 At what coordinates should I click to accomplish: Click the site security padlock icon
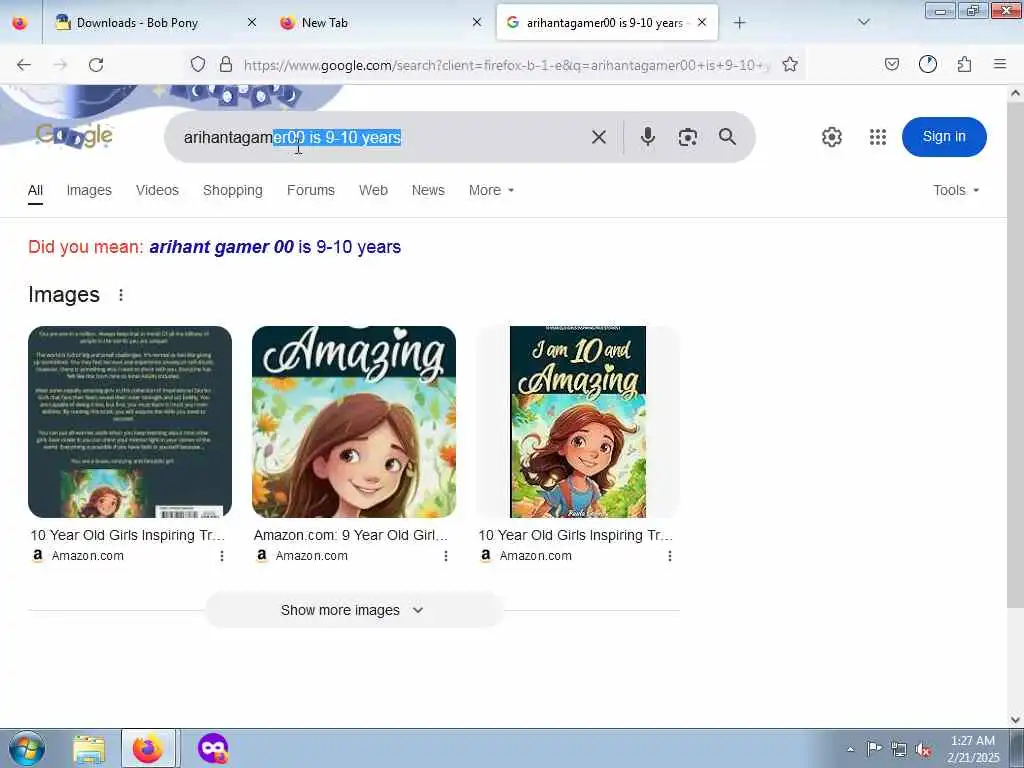(226, 64)
